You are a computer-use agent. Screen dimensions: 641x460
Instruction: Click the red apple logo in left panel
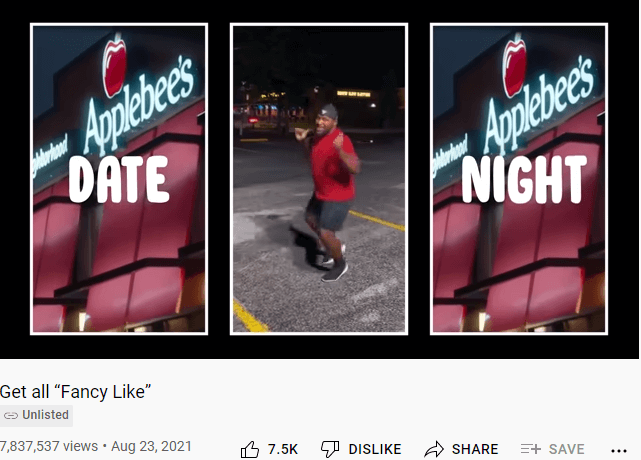click(x=114, y=66)
